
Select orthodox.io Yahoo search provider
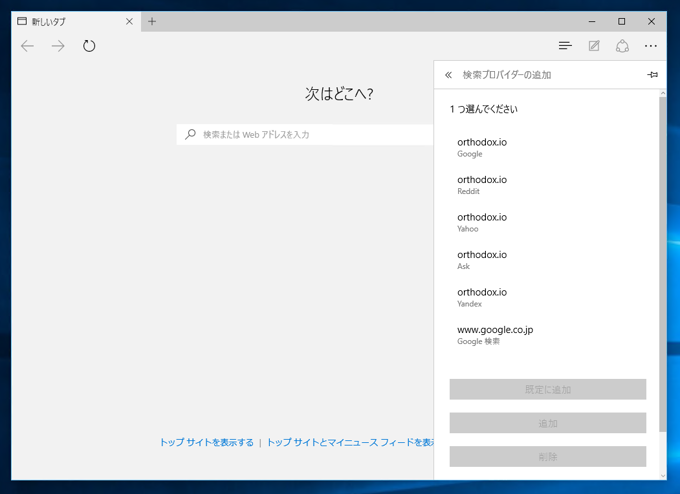coord(547,222)
